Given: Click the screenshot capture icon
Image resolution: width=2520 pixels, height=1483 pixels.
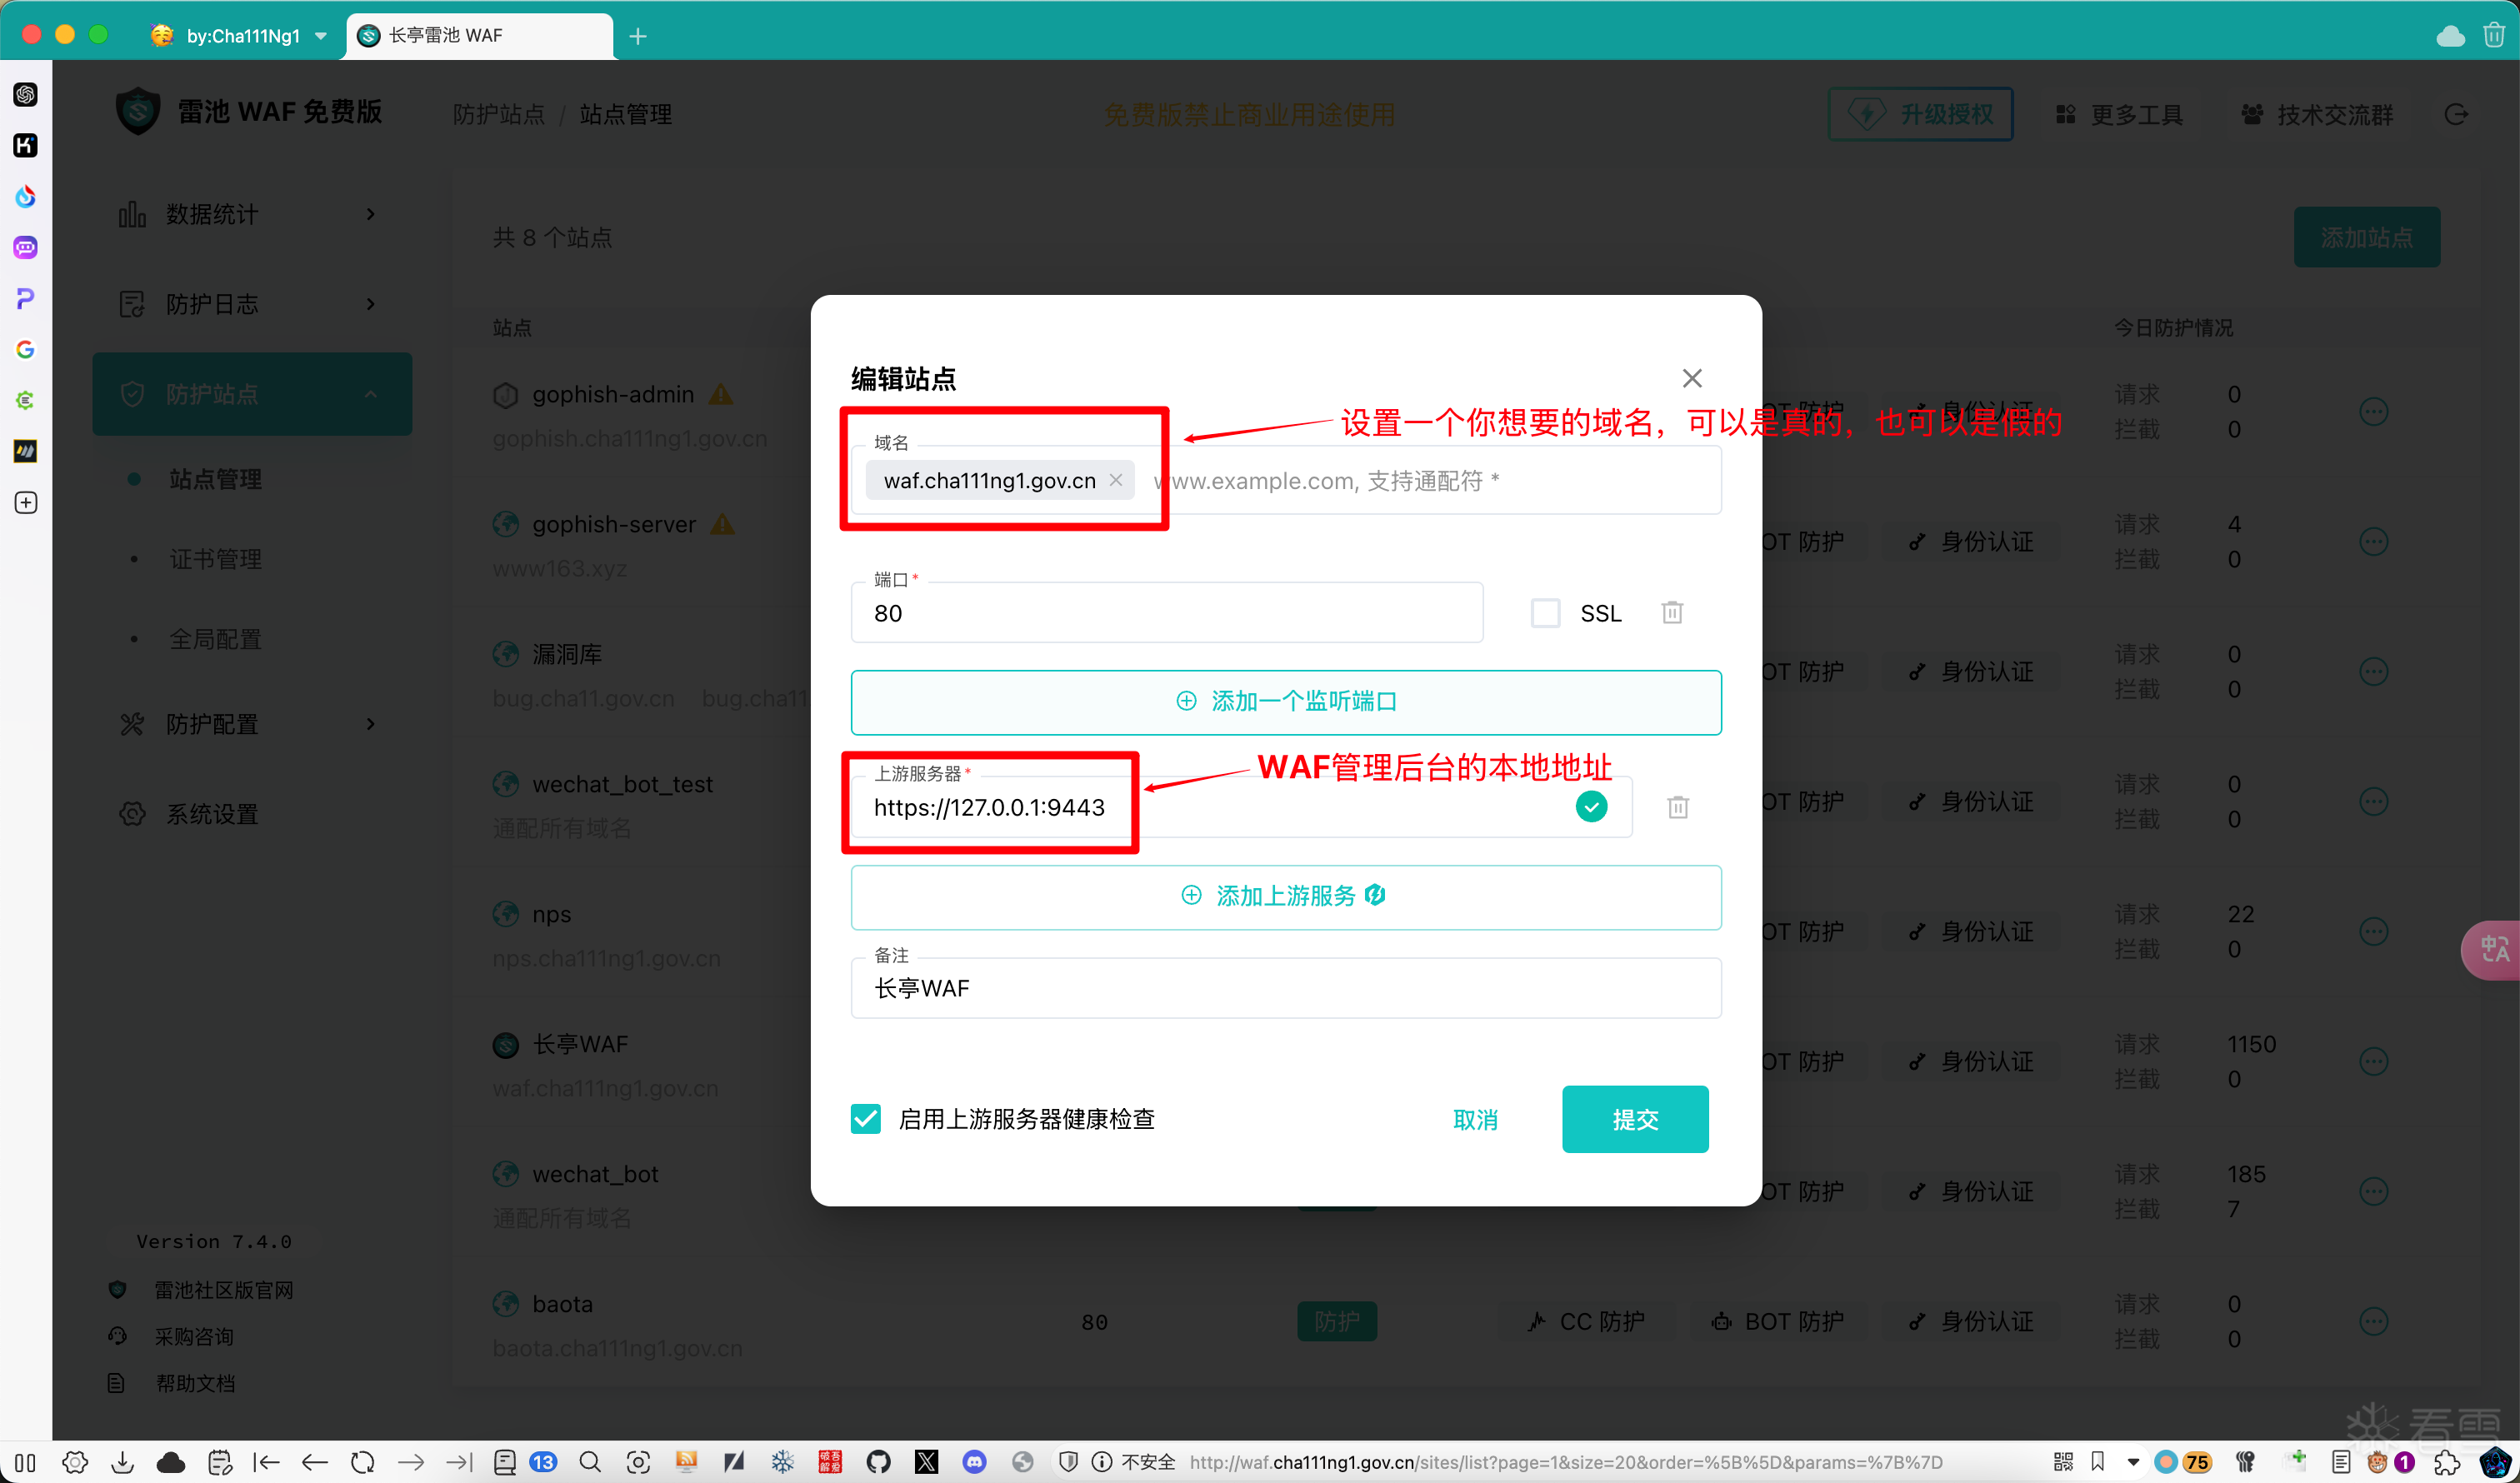Looking at the screenshot, I should pyautogui.click(x=638, y=1463).
